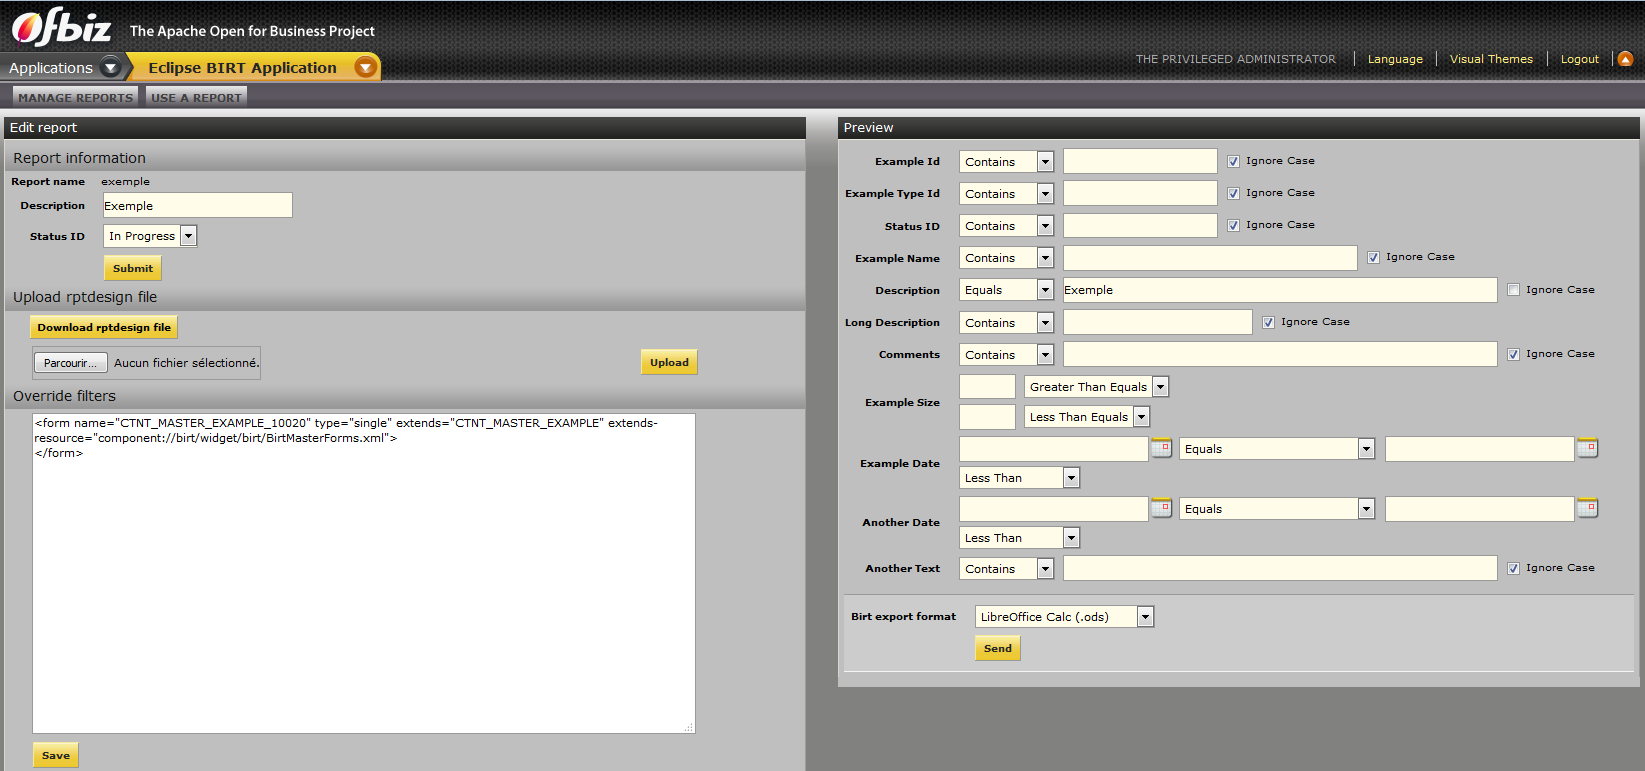Screen dimensions: 1645x771
Task: Open Greater Than Equals size dropdown
Action: coord(1096,387)
